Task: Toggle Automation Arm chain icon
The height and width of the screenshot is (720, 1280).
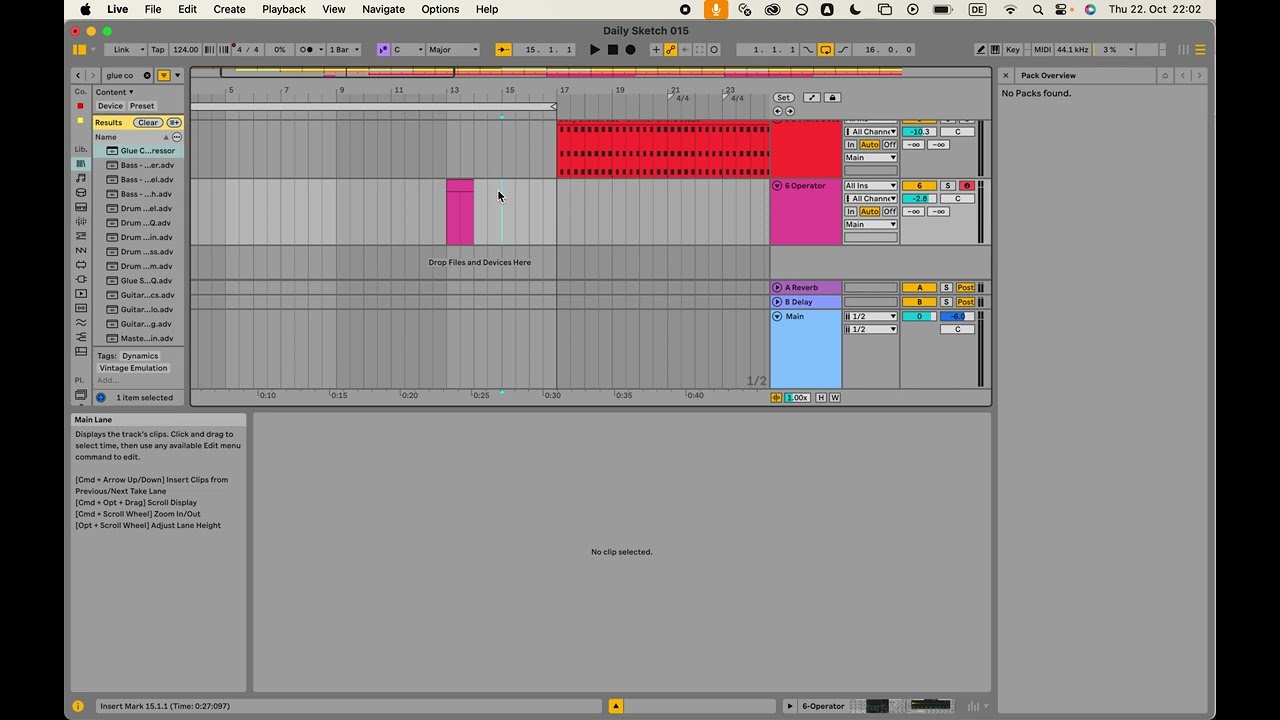Action: [x=671, y=49]
